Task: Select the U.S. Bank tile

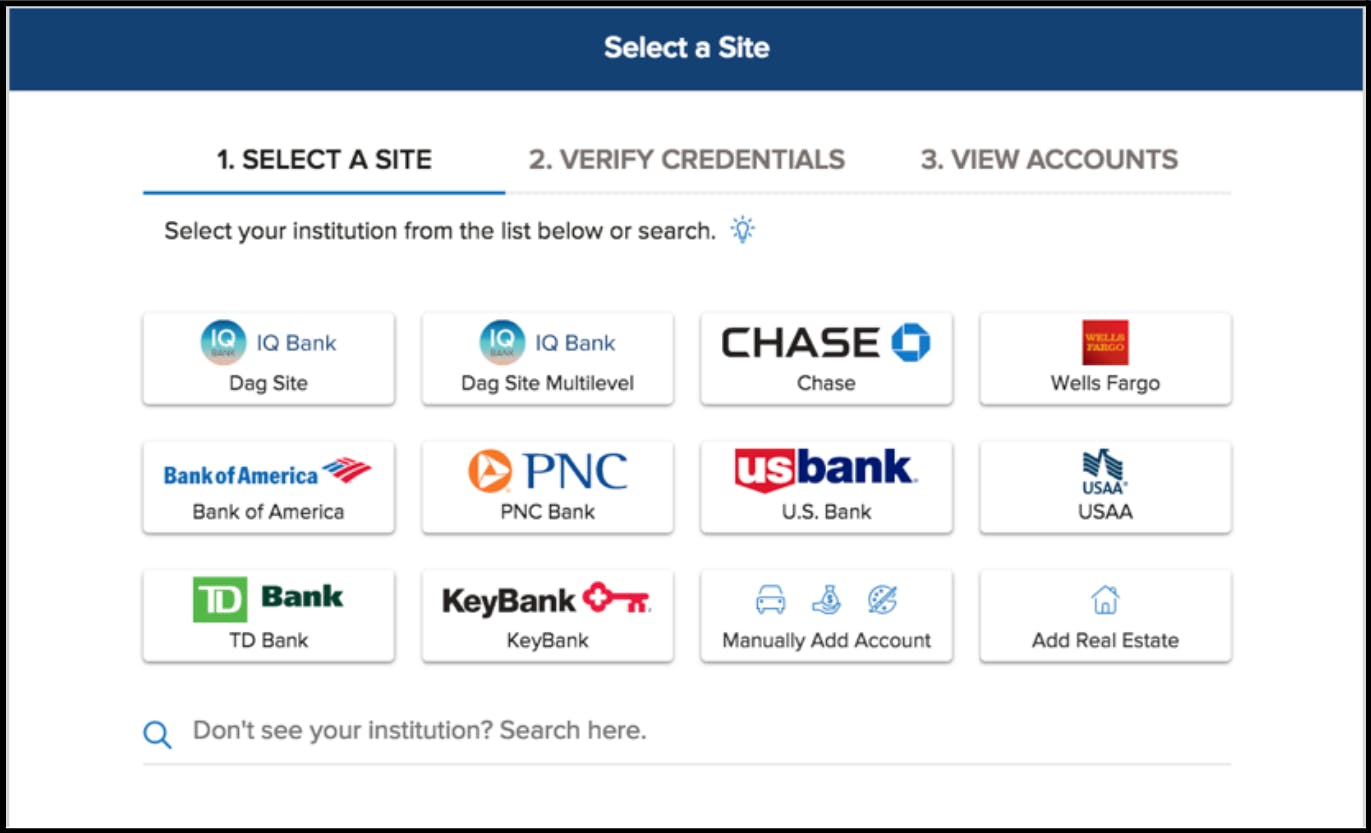Action: pos(826,488)
